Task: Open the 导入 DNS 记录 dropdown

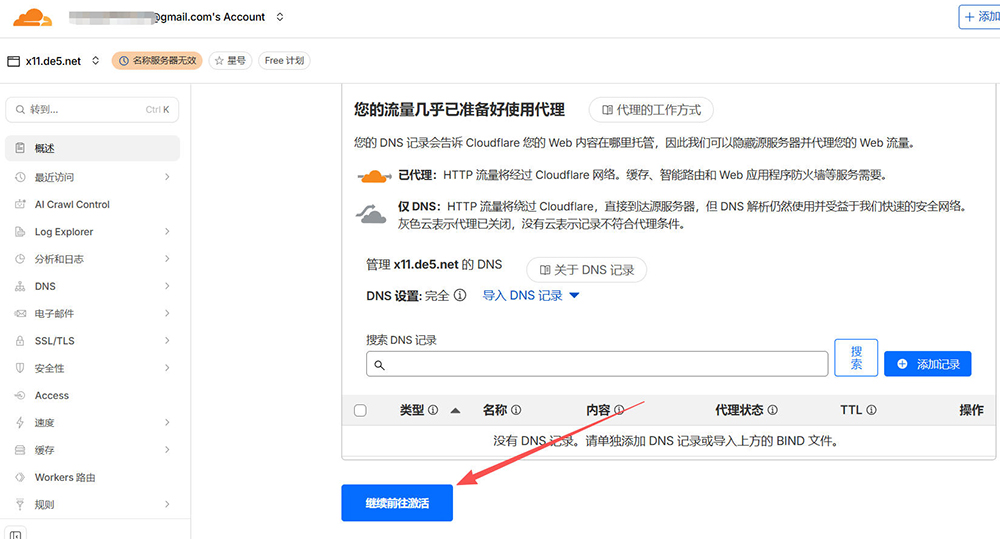Action: coord(531,296)
